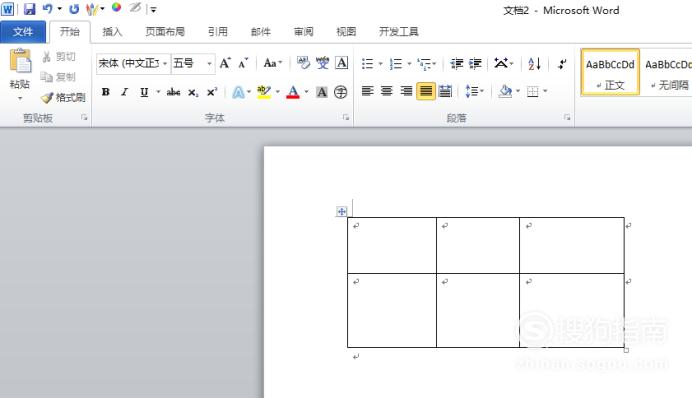Grow font size with the large A
The image size is (692, 398).
(x=225, y=64)
